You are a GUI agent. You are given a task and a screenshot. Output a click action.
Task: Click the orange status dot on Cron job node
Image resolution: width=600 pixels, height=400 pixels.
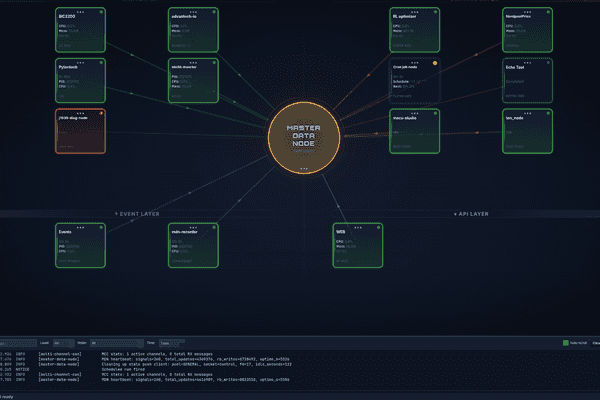[x=435, y=63]
